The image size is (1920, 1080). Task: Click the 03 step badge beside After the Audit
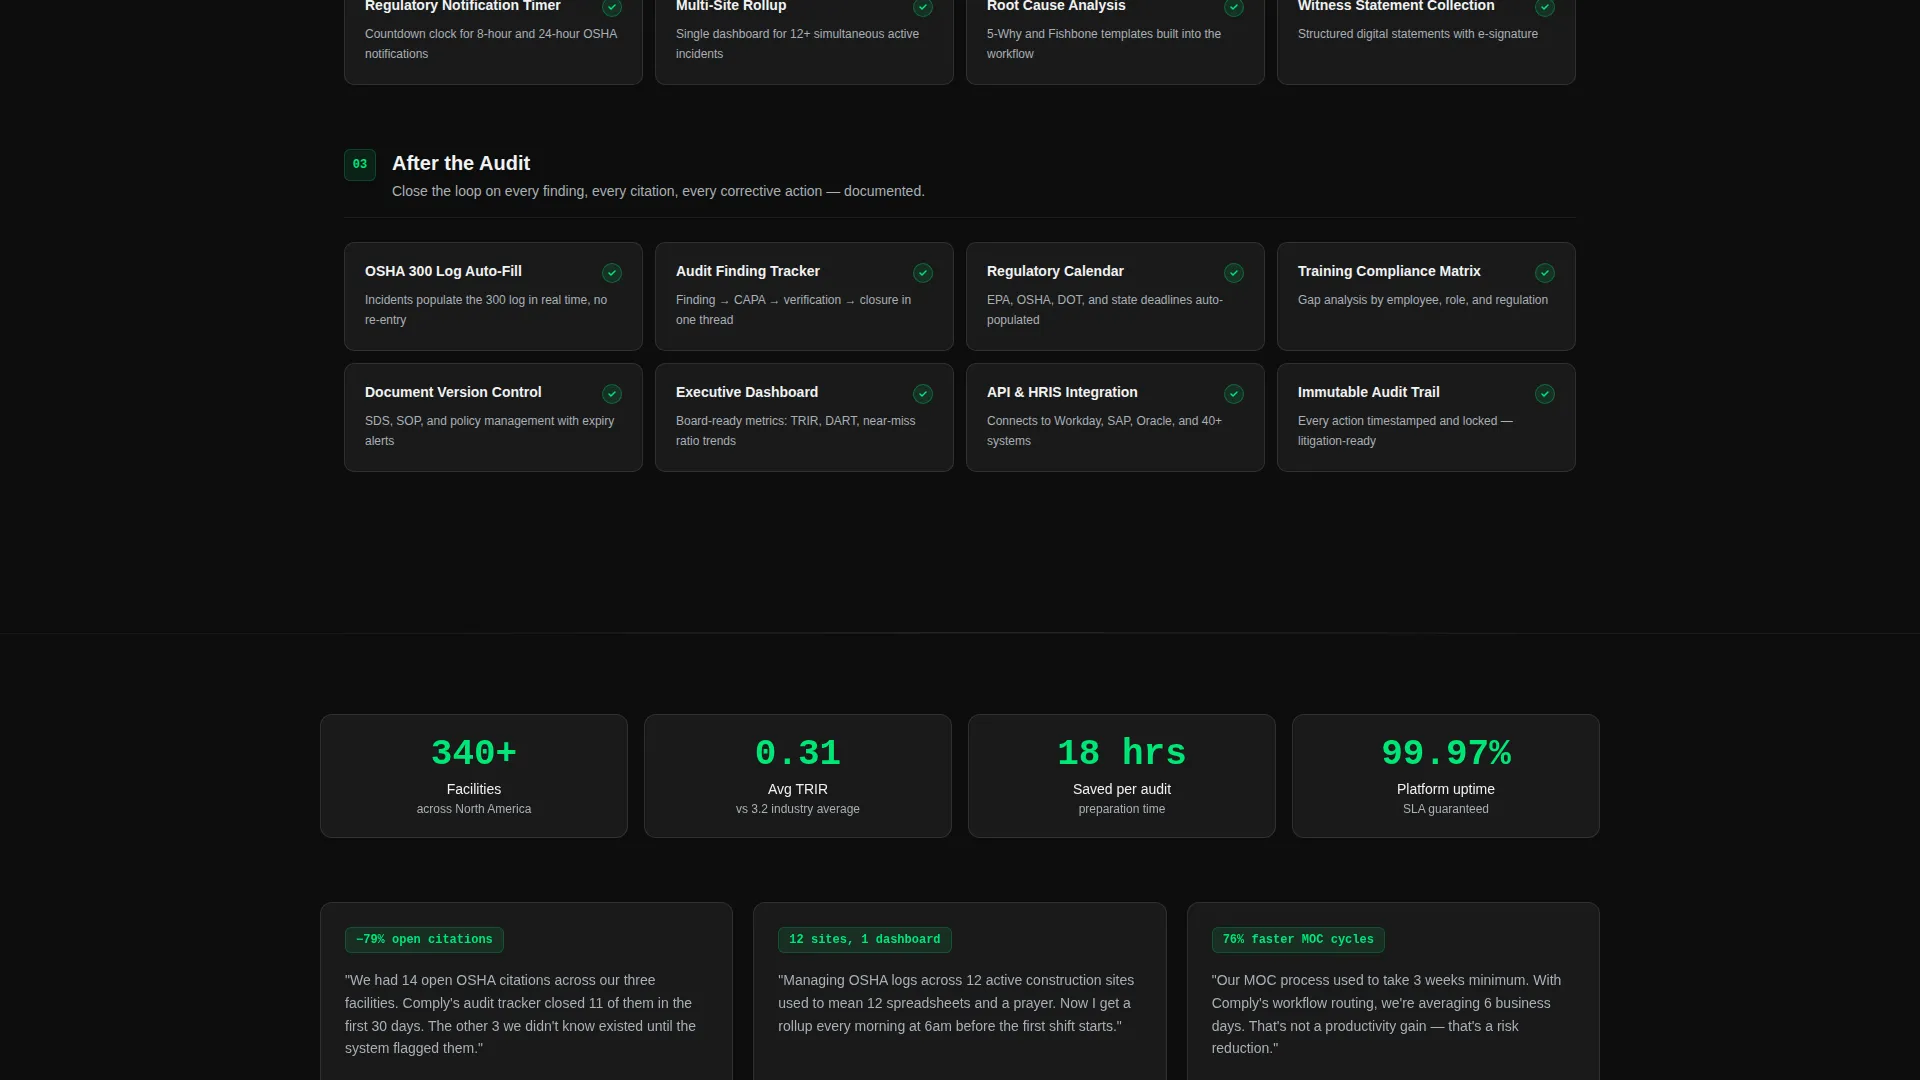pyautogui.click(x=360, y=165)
